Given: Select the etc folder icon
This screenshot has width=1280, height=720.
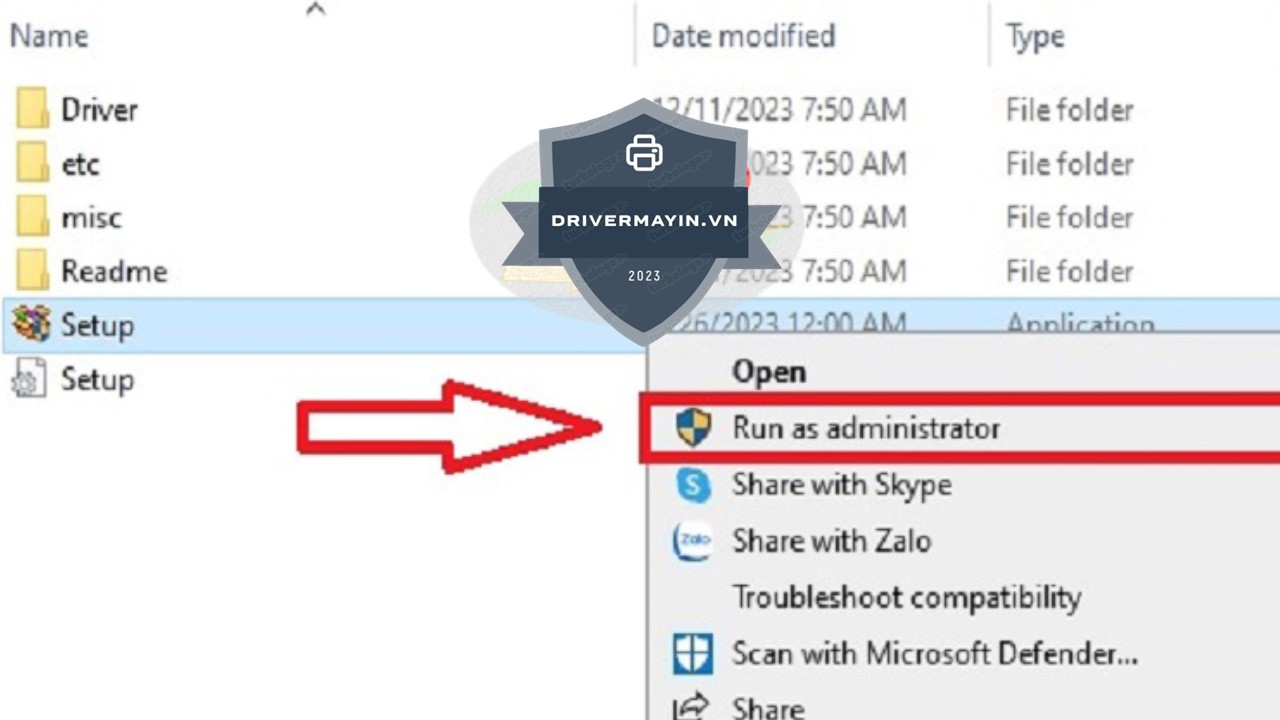Looking at the screenshot, I should pos(32,163).
